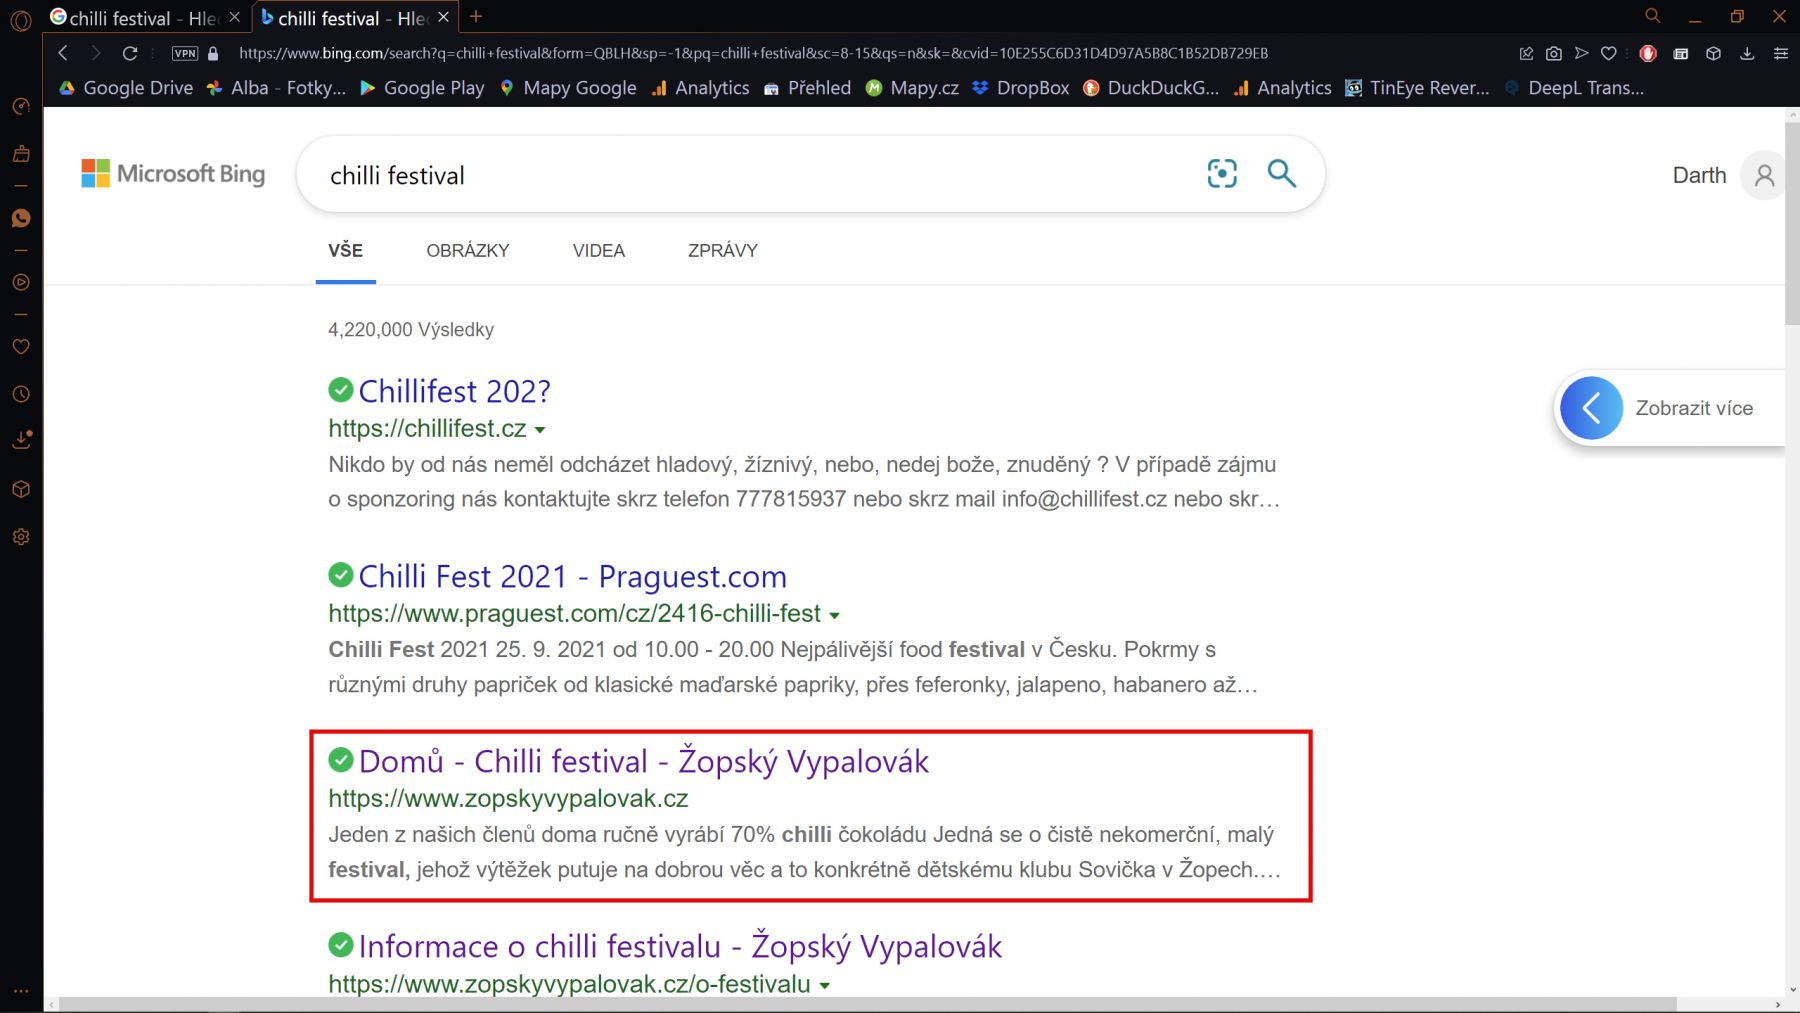This screenshot has height=1013, width=1800.
Task: Expand dropdown arrow beside praguest.com URL
Action: coord(834,615)
